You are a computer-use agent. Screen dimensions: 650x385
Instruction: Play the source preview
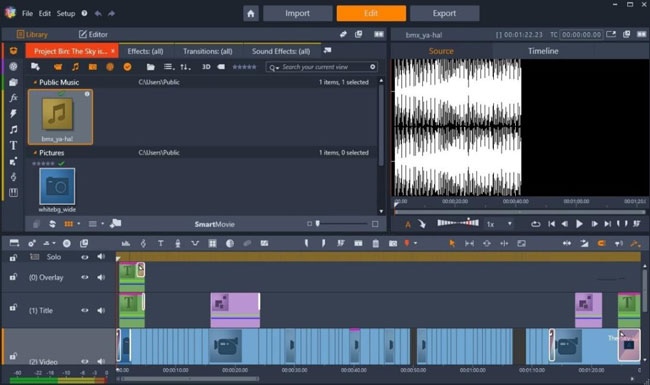[x=579, y=224]
